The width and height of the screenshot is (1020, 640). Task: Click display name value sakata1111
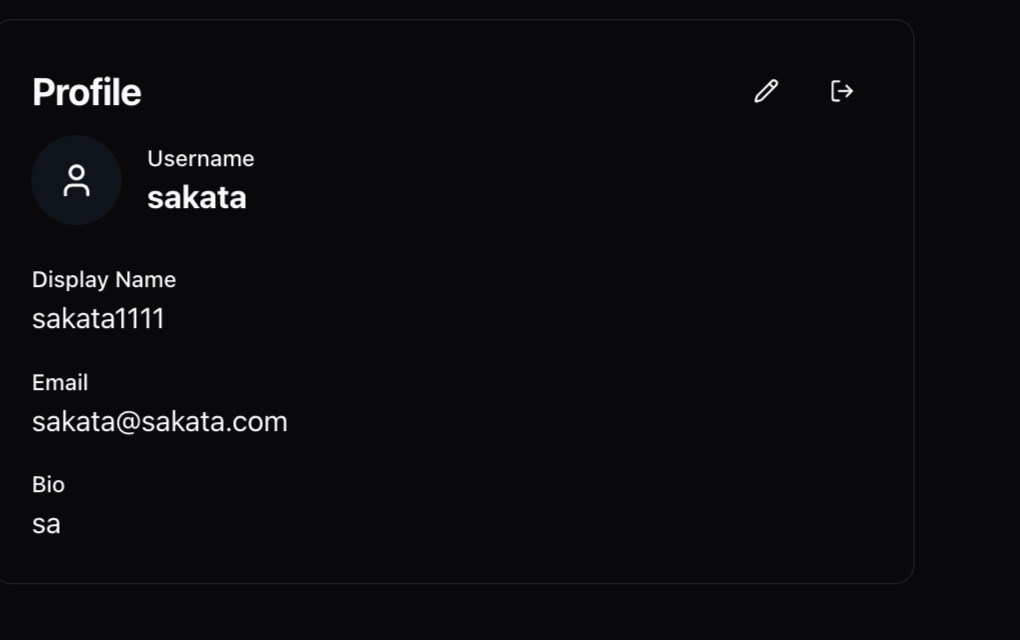98,319
